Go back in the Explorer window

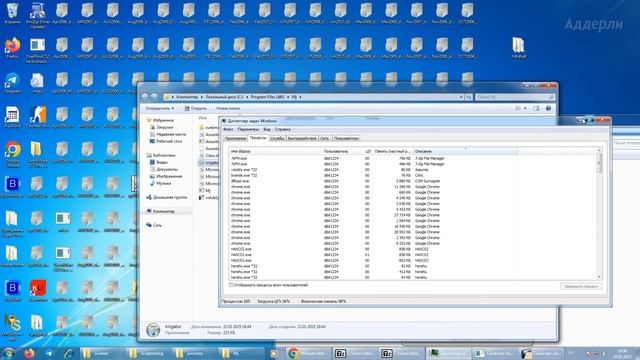[x=145, y=97]
